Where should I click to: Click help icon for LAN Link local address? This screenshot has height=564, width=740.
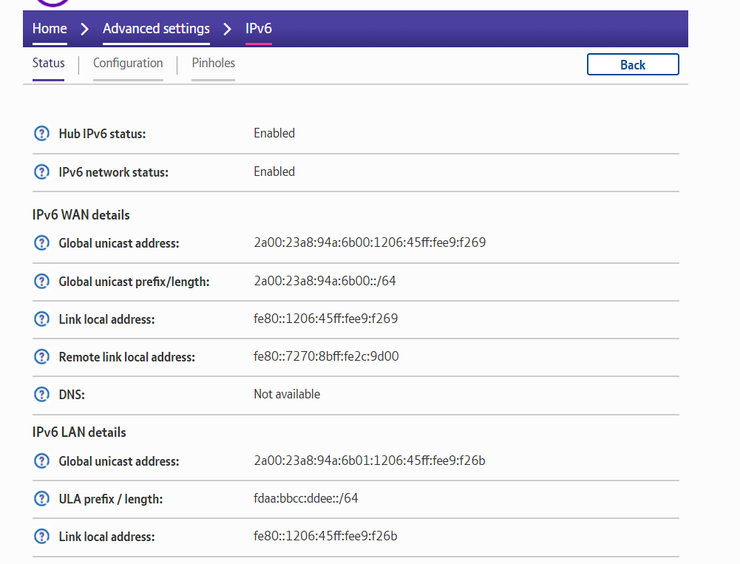(41, 537)
